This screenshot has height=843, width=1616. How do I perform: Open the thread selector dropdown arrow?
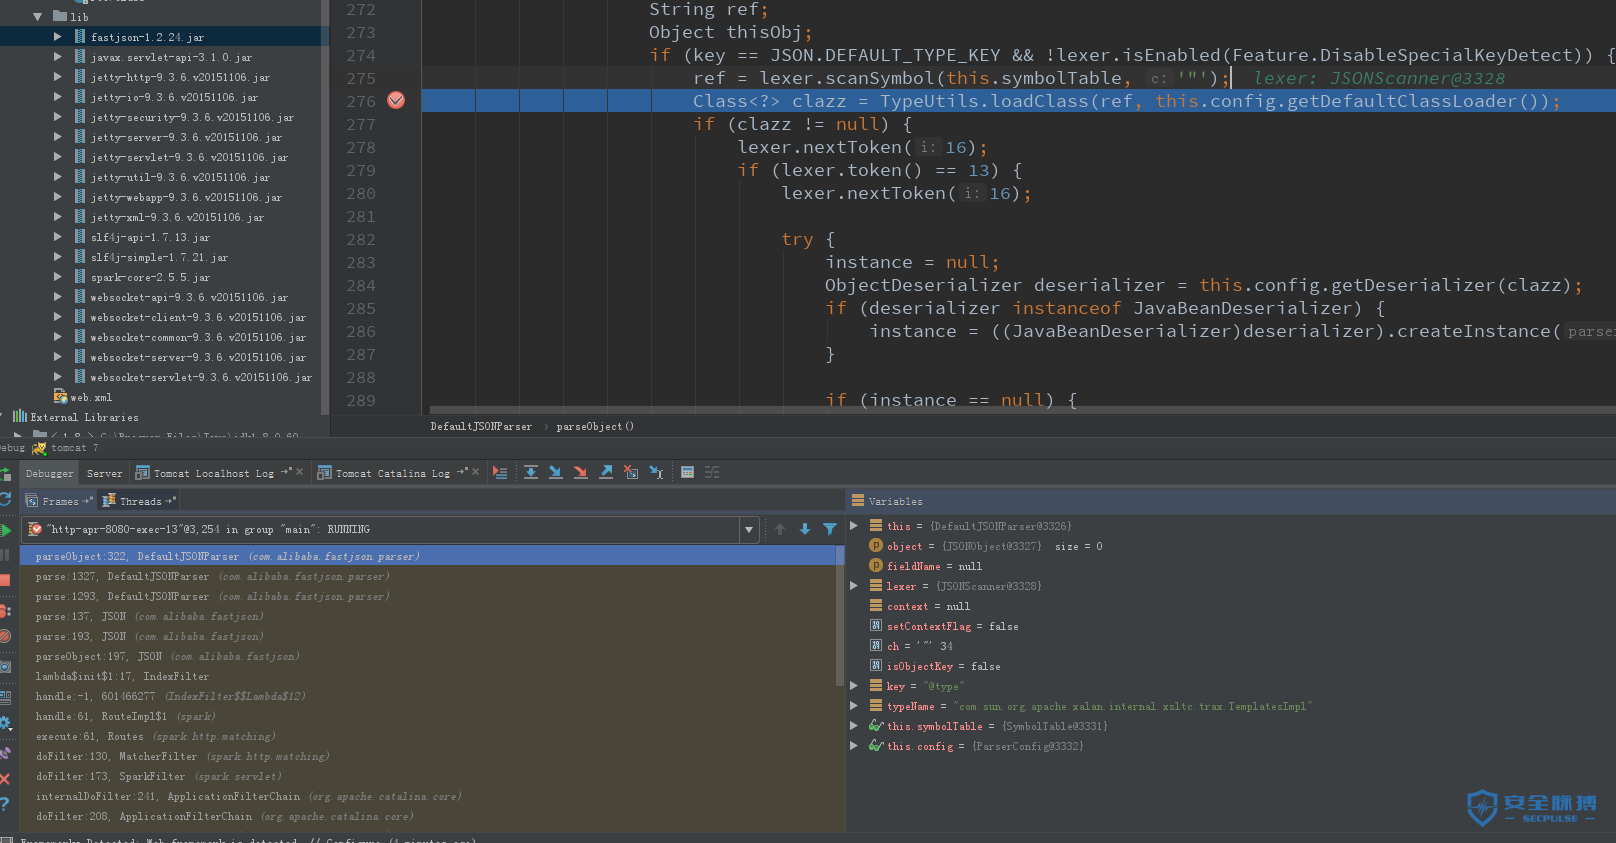[x=748, y=529]
